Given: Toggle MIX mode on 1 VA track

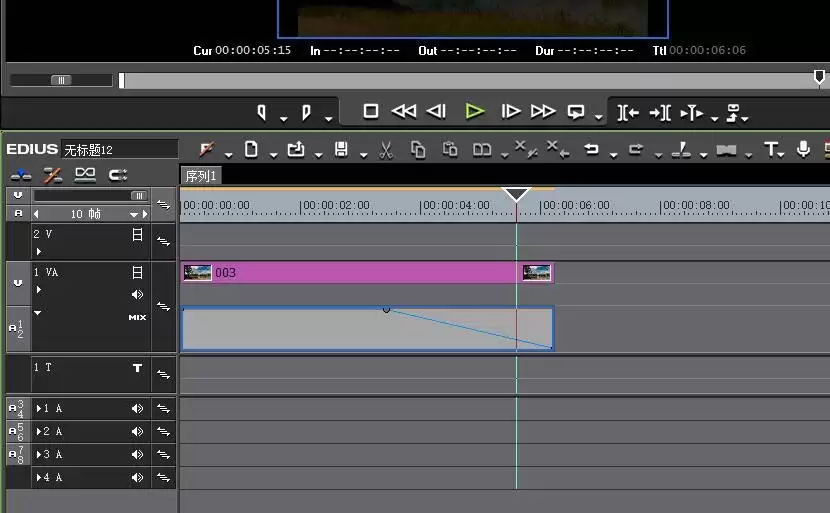Looking at the screenshot, I should pos(137,317).
